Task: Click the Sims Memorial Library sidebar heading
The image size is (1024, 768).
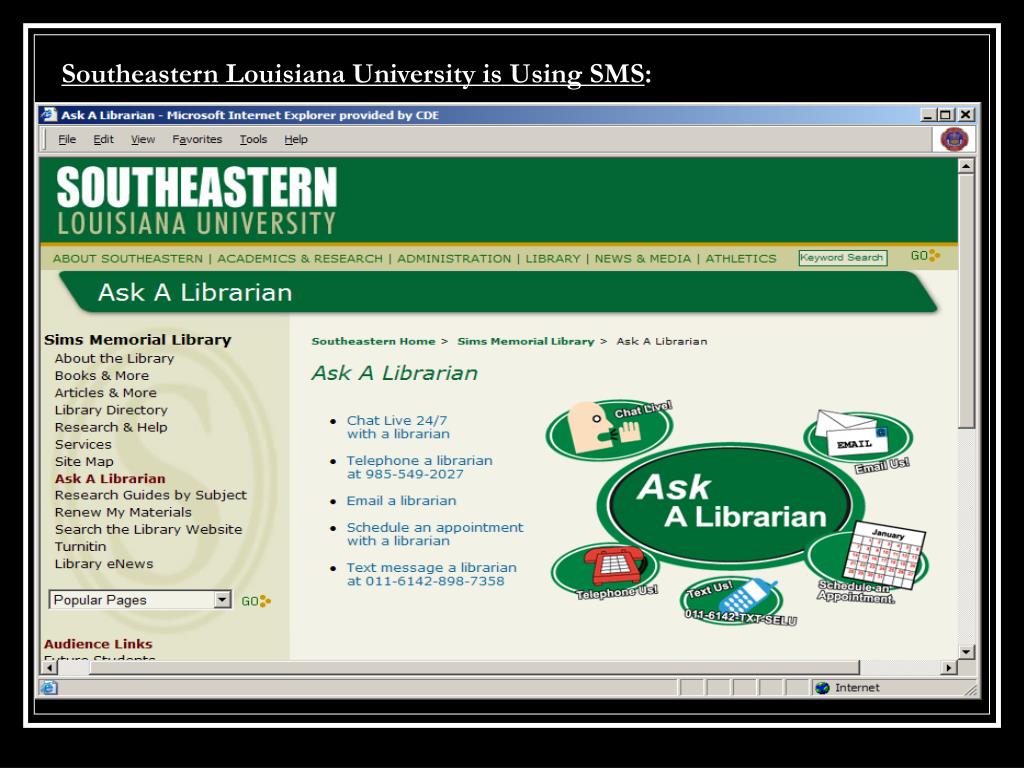Action: coord(138,340)
